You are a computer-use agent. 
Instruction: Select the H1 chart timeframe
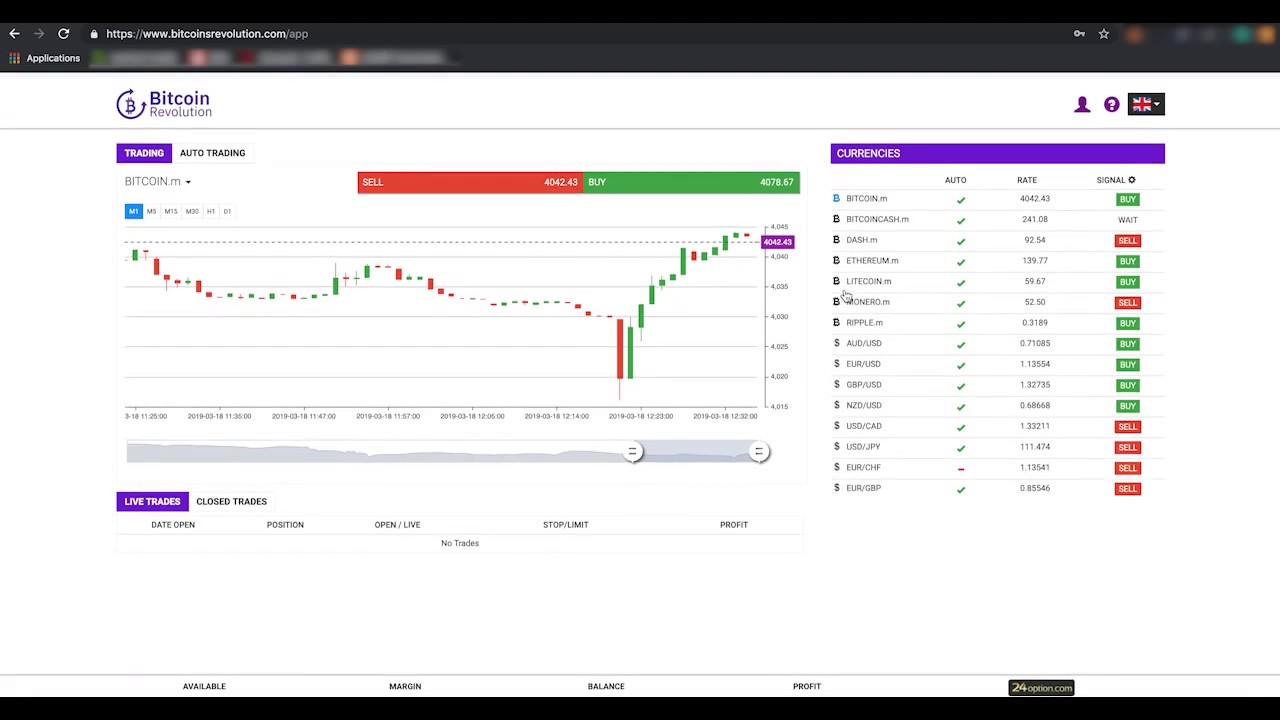pyautogui.click(x=211, y=211)
